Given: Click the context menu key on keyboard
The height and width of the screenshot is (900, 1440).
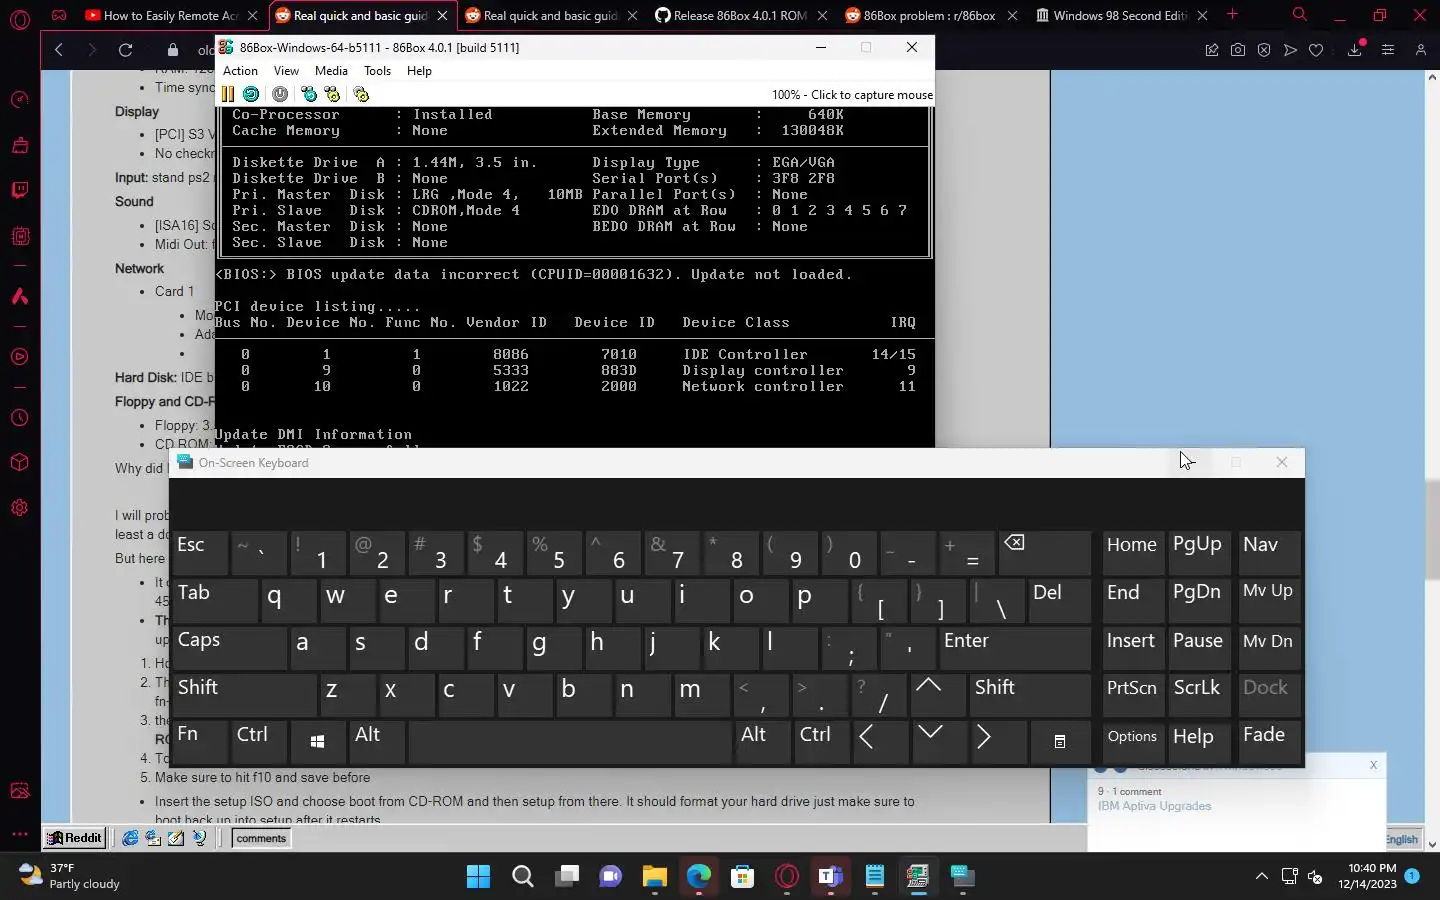Looking at the screenshot, I should (x=1060, y=743).
